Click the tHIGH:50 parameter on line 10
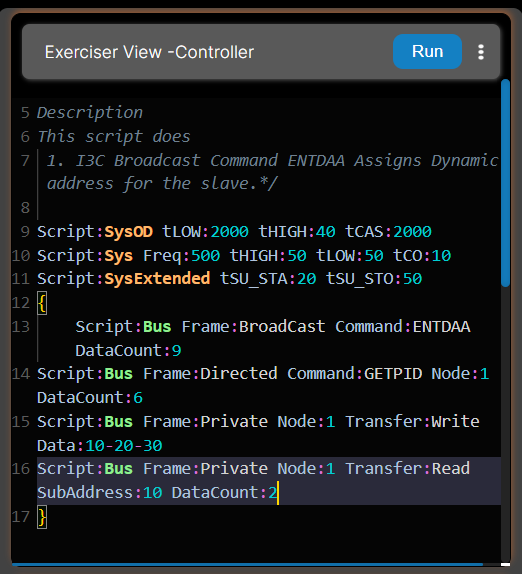The width and height of the screenshot is (522, 574). coord(268,256)
